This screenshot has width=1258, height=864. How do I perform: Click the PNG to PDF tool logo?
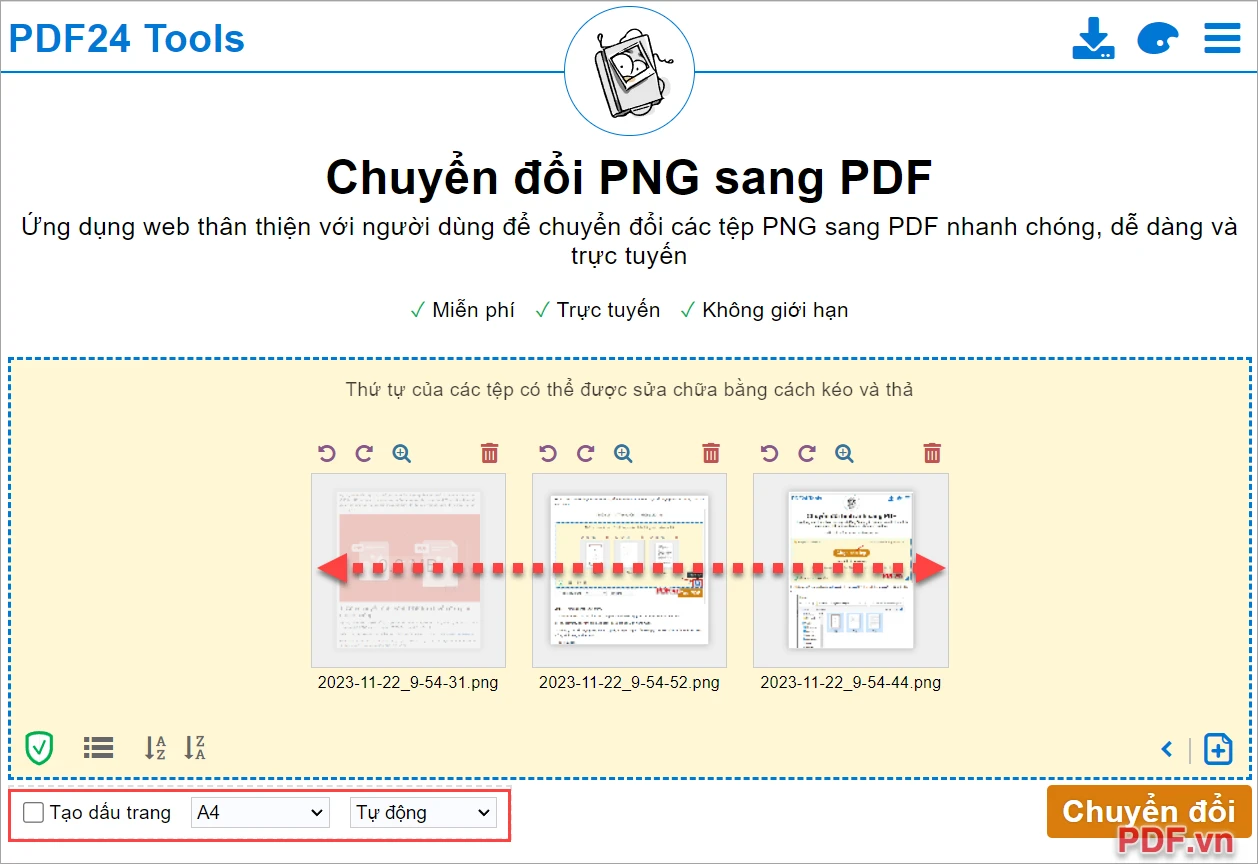[629, 70]
